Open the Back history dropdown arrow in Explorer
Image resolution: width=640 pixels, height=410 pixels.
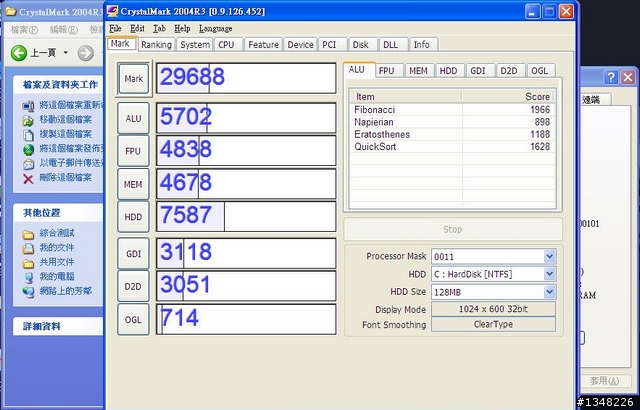pos(65,53)
